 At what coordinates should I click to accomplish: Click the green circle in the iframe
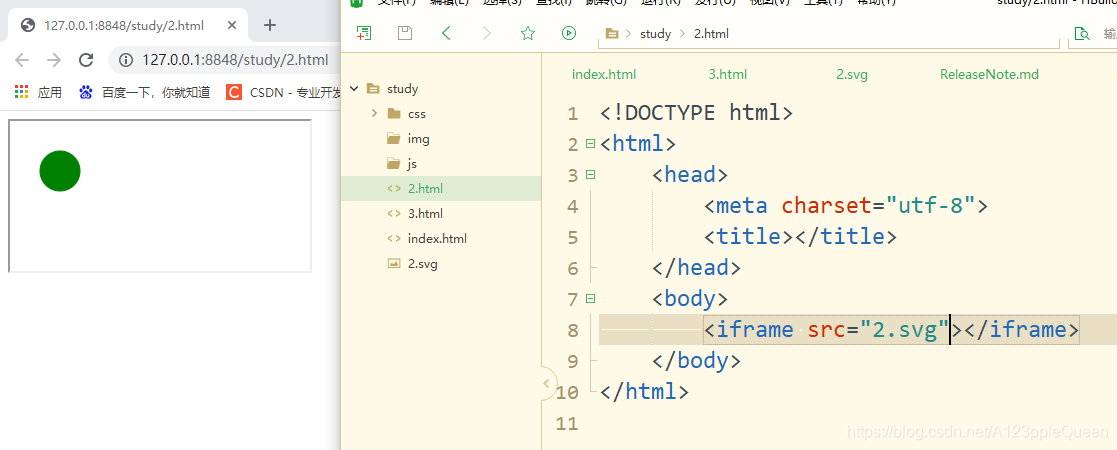pyautogui.click(x=60, y=171)
